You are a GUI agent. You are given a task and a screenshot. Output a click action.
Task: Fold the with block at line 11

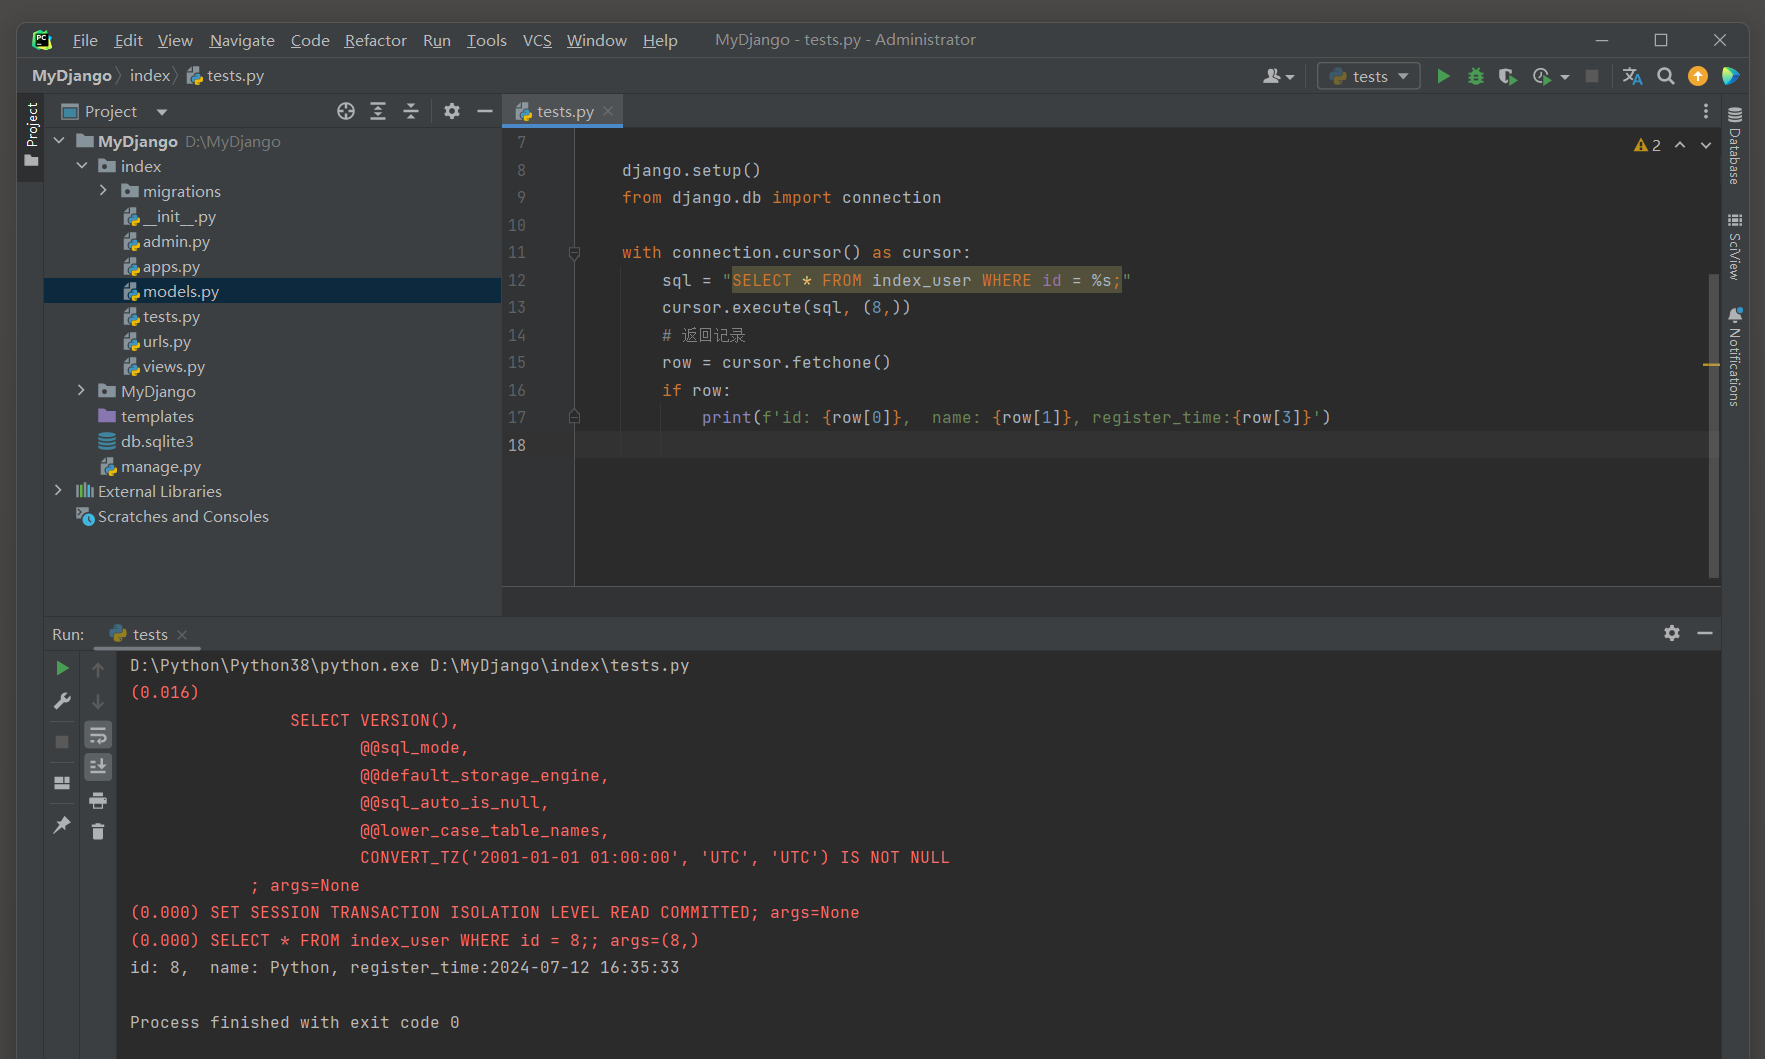574,253
